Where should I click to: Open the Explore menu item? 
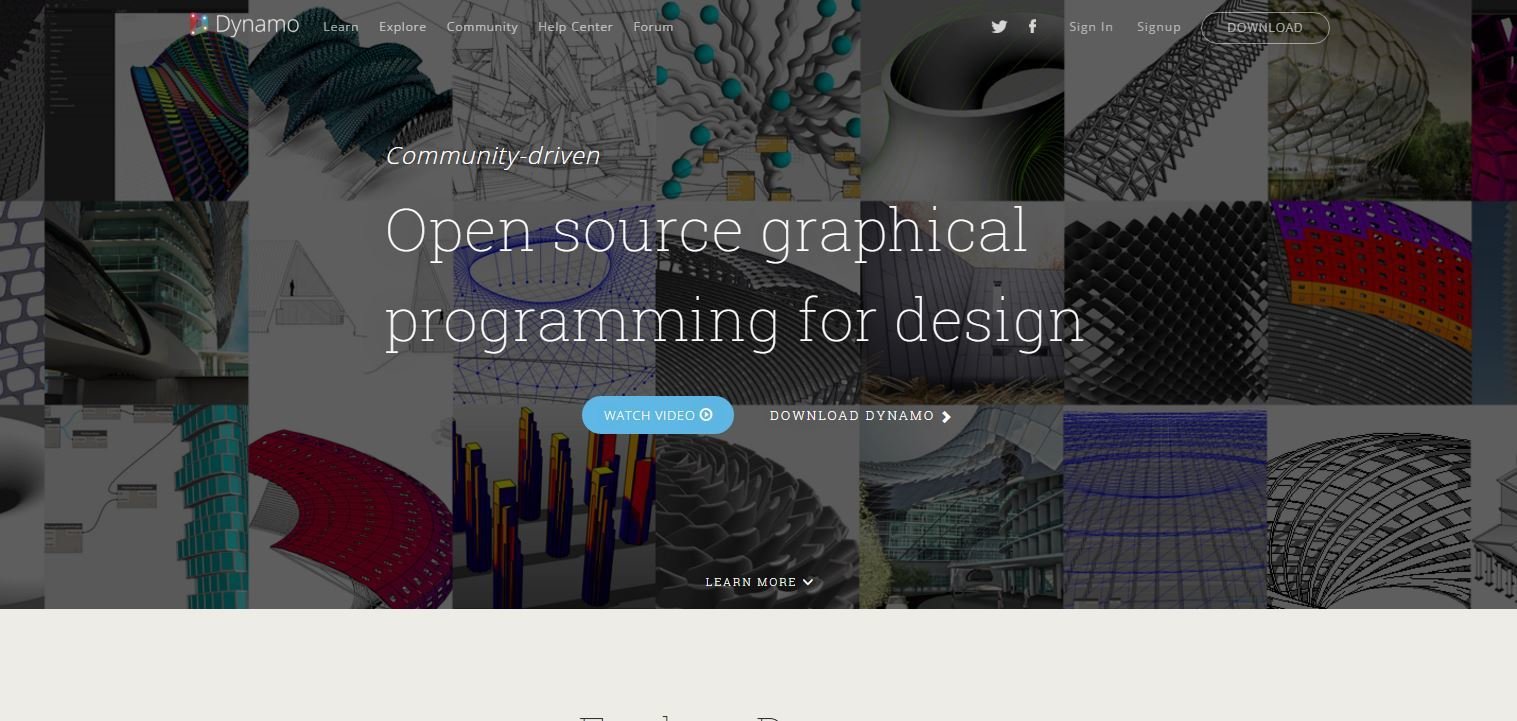[x=403, y=27]
